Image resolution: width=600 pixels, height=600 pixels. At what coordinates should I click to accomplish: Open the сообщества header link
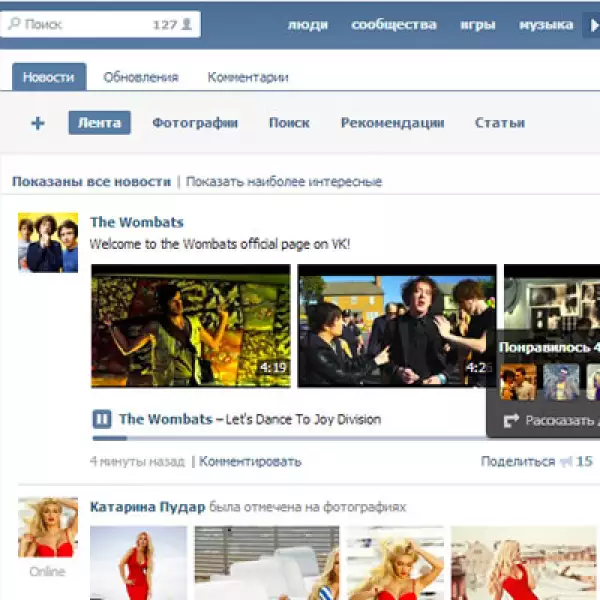(394, 24)
